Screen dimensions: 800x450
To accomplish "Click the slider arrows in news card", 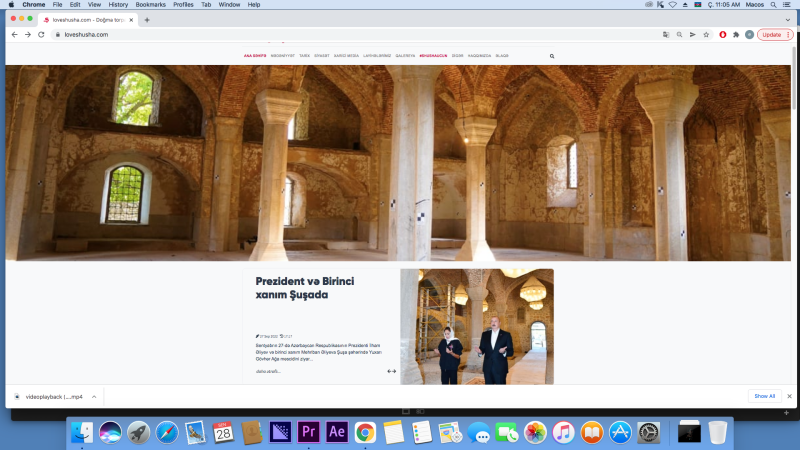I will tap(392, 371).
